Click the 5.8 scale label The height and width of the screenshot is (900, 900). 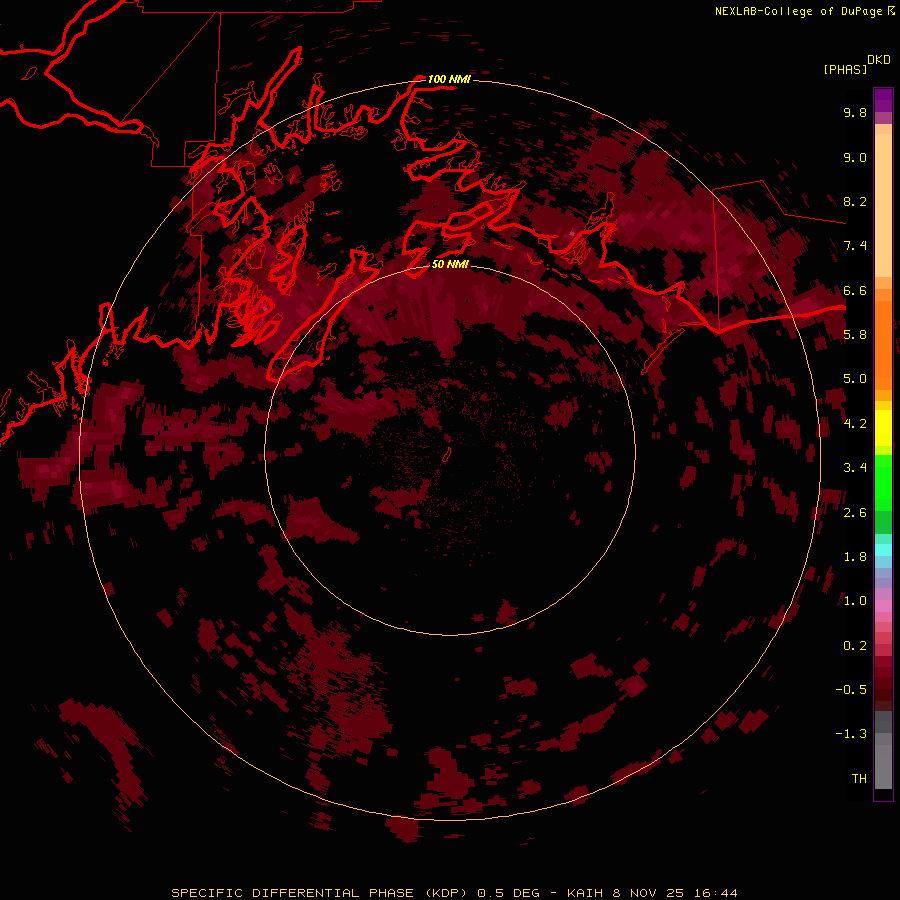click(x=855, y=335)
